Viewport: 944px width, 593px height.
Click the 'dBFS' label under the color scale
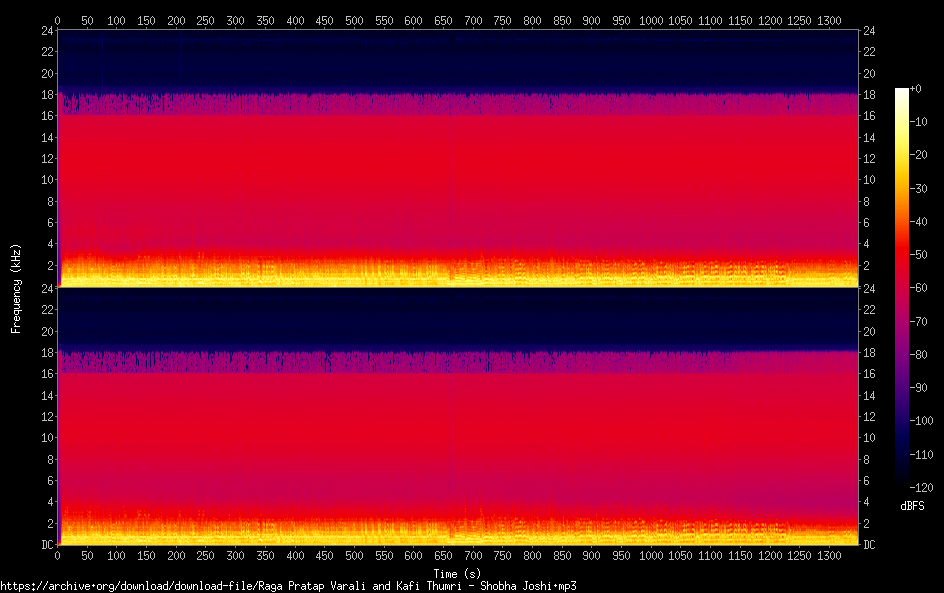pos(912,506)
